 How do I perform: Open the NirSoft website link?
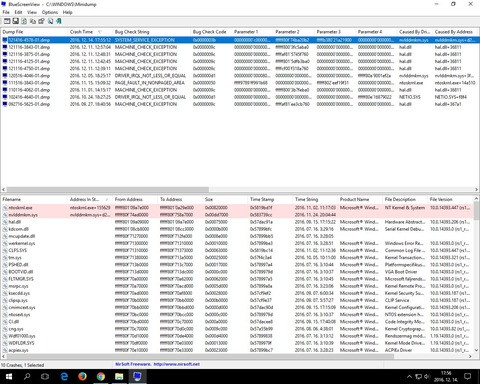(177, 364)
